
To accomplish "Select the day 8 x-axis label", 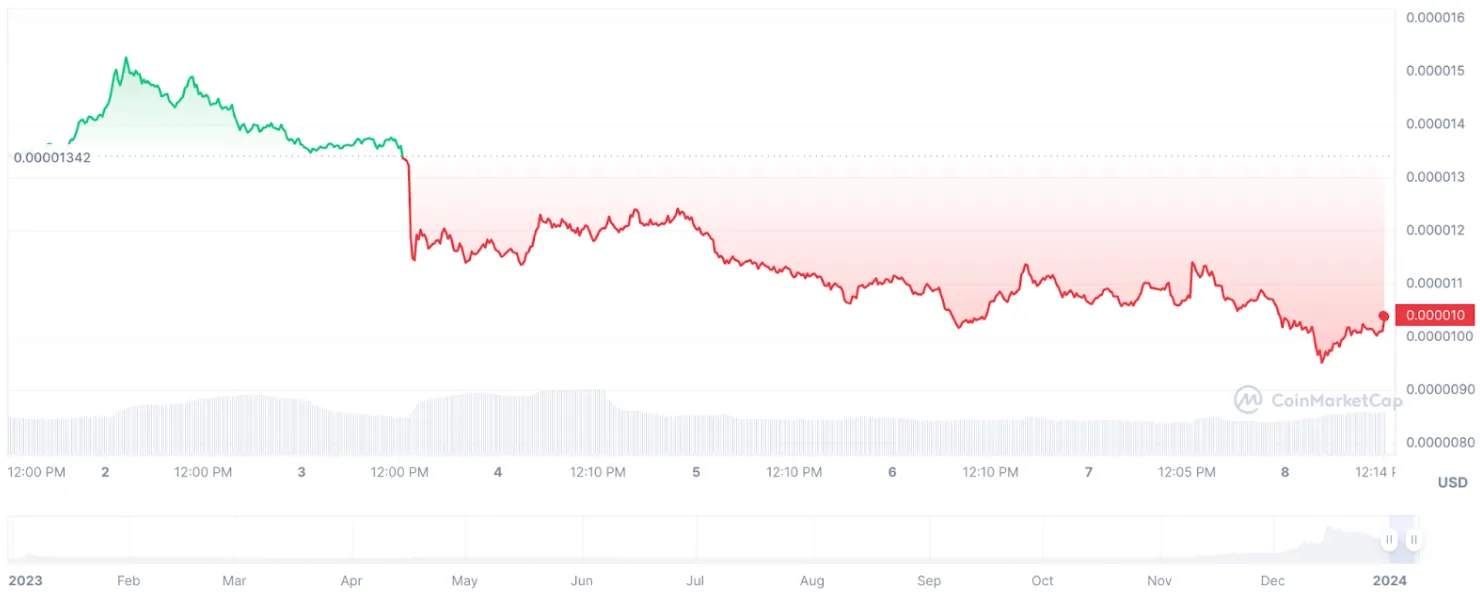I will pos(1285,472).
